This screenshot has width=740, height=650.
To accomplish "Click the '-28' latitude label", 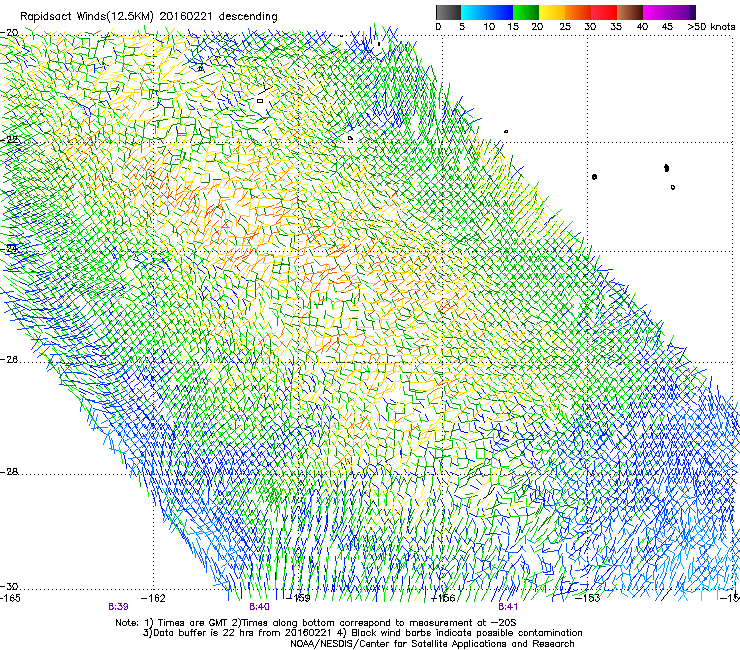I will point(9,472).
